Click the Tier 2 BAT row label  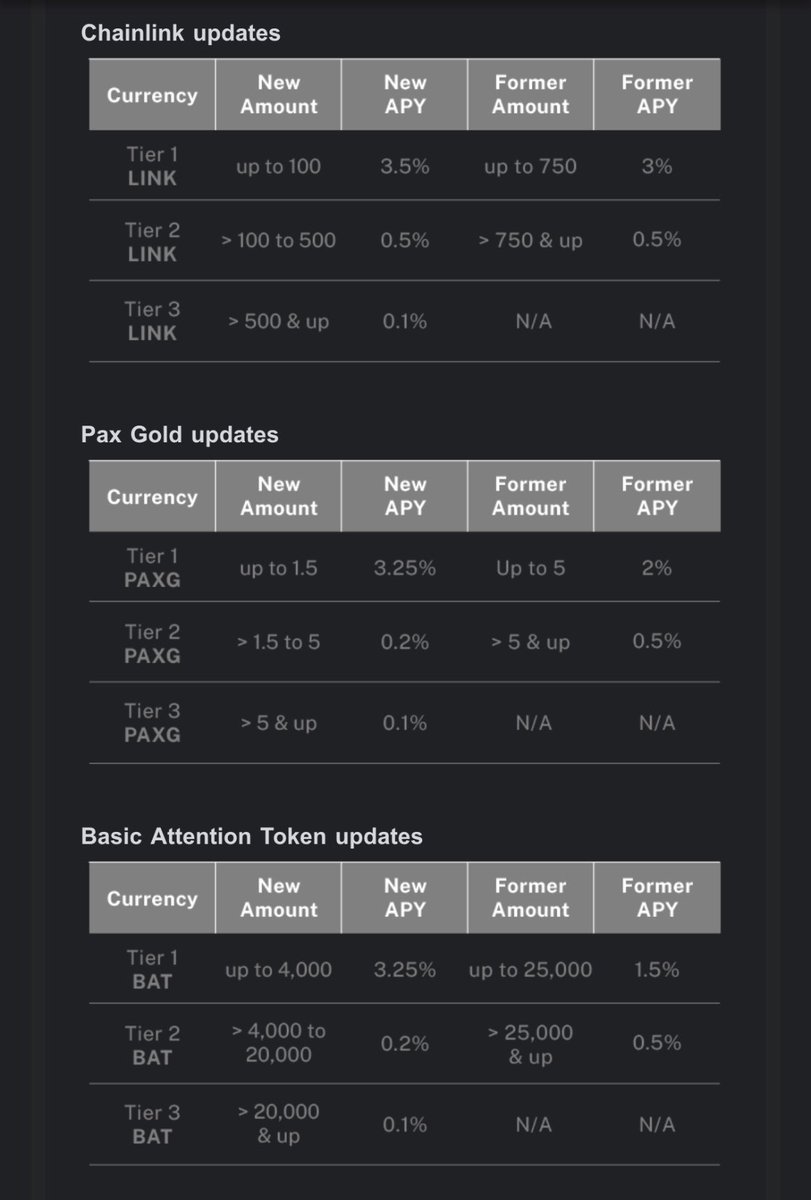[152, 1045]
